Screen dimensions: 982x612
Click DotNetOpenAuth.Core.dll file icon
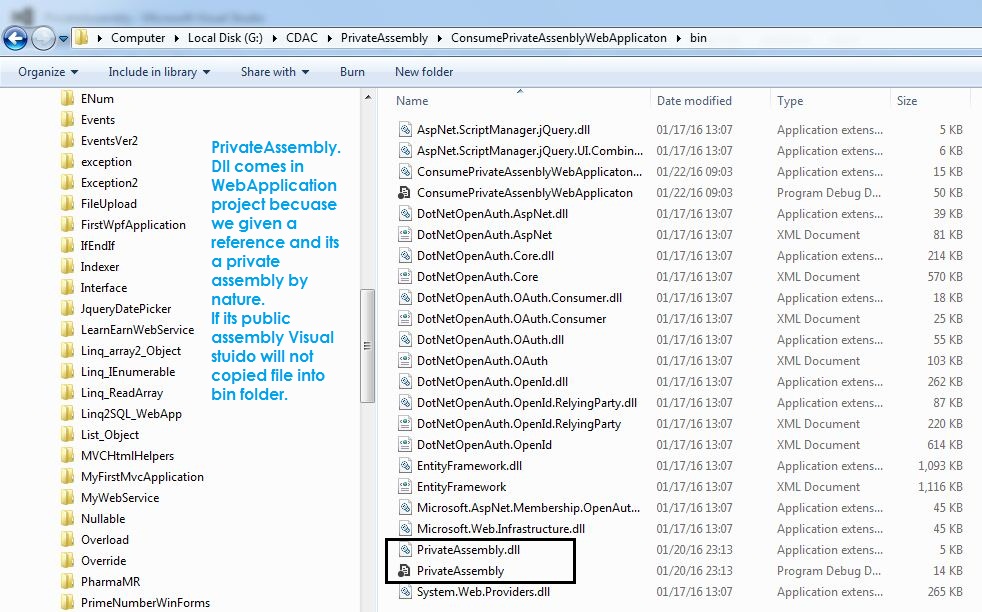point(405,256)
